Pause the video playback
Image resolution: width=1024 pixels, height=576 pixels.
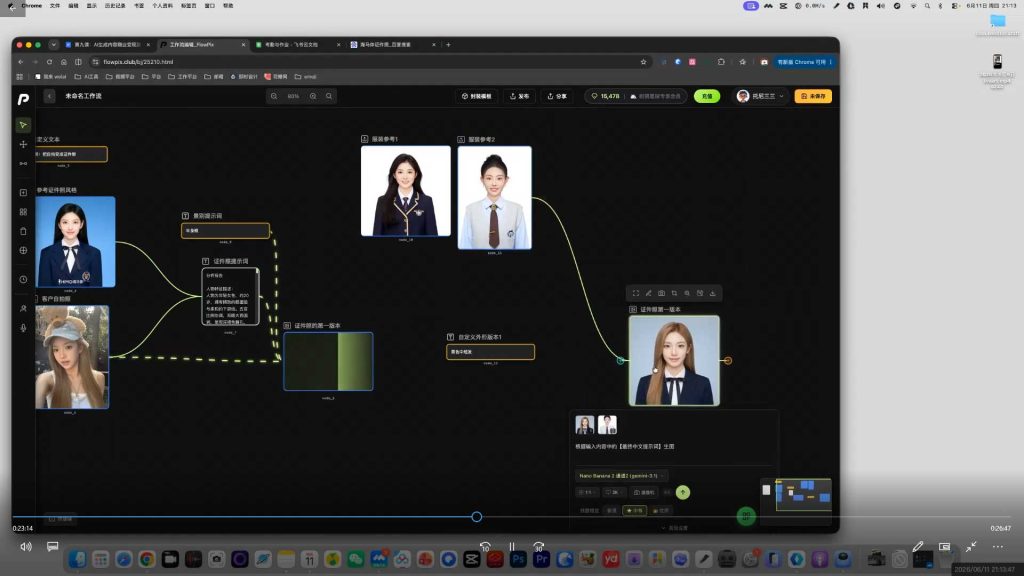(512, 547)
